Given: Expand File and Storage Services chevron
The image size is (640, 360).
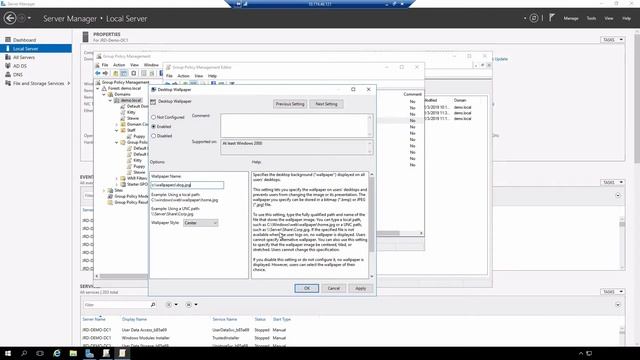Looking at the screenshot, I should point(69,83).
